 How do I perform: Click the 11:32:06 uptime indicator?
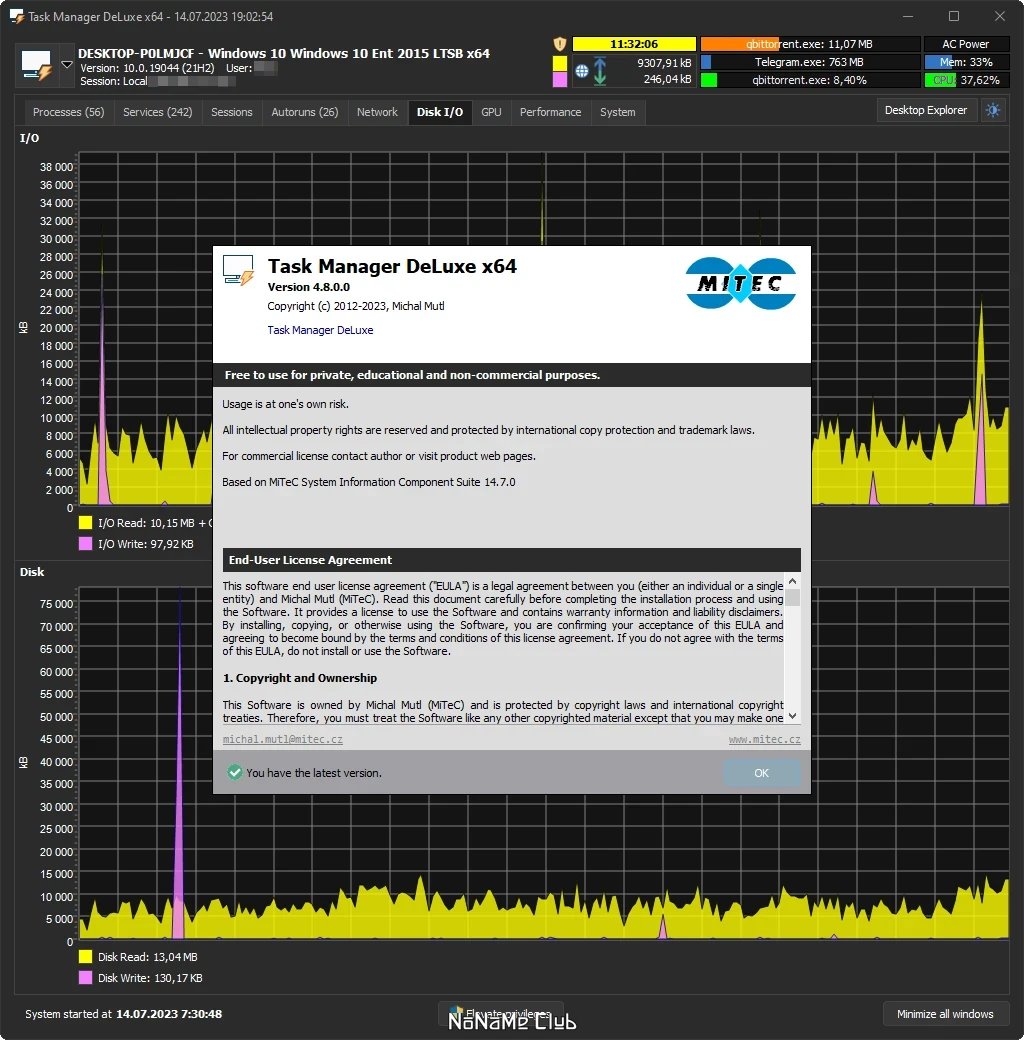click(634, 44)
